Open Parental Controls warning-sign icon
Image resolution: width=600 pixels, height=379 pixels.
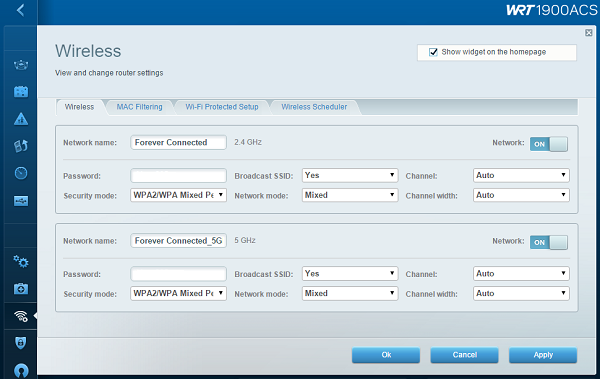(x=21, y=119)
